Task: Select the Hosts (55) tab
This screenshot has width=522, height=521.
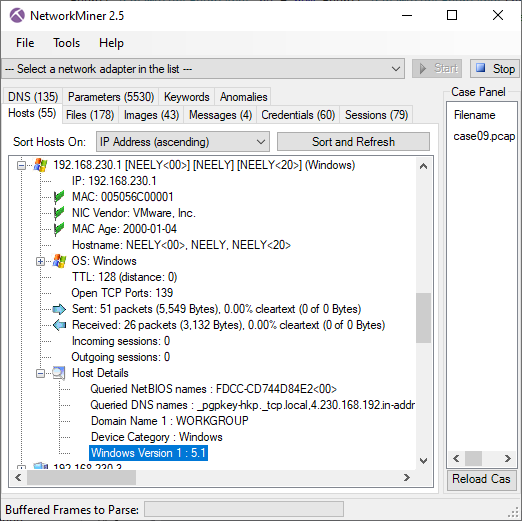Action: coord(32,113)
